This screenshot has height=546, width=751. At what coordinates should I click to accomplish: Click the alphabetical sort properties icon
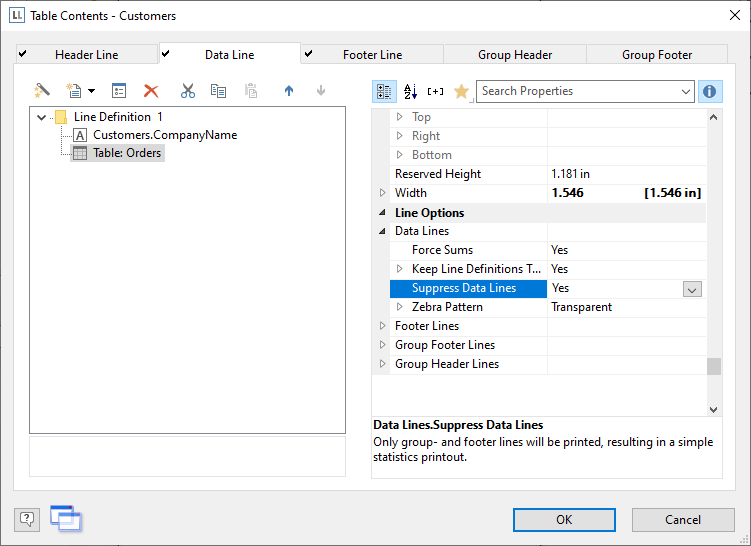click(x=410, y=92)
